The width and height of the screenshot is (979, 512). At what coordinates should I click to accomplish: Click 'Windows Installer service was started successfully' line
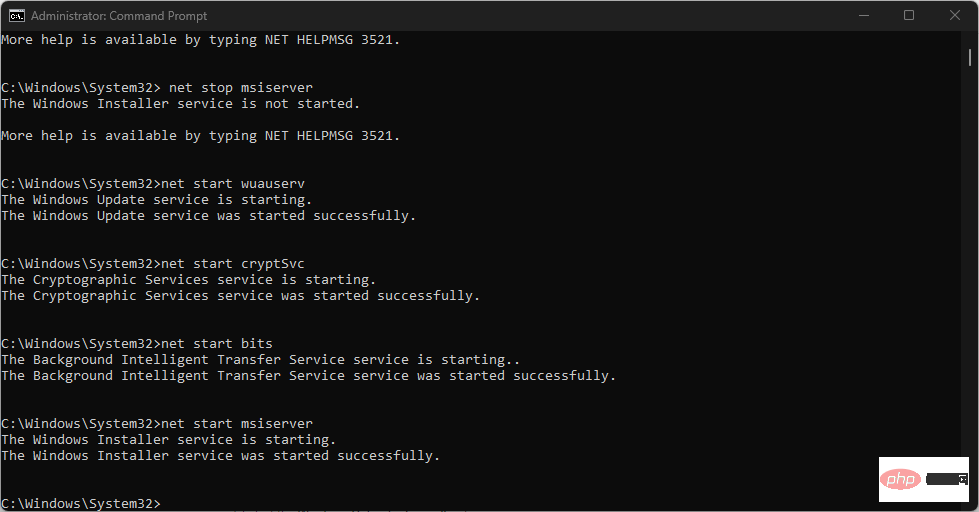[220, 455]
